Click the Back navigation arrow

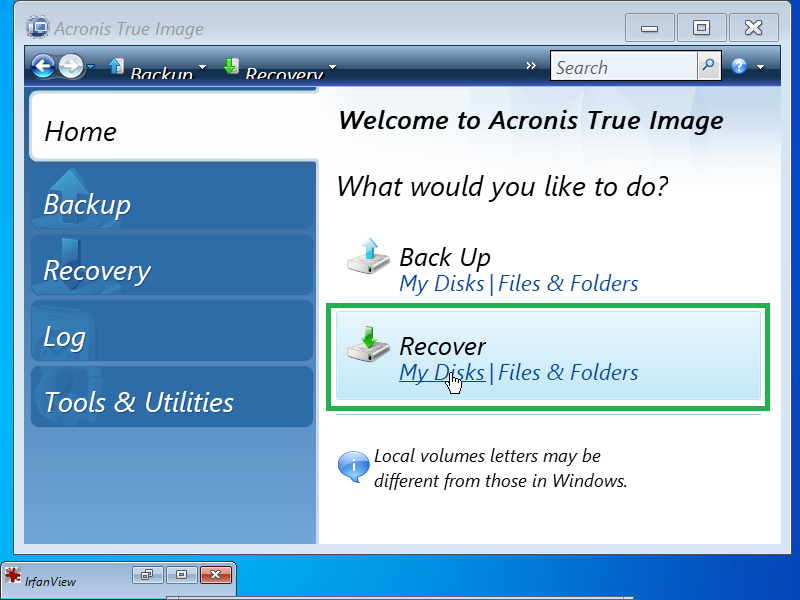coord(43,66)
